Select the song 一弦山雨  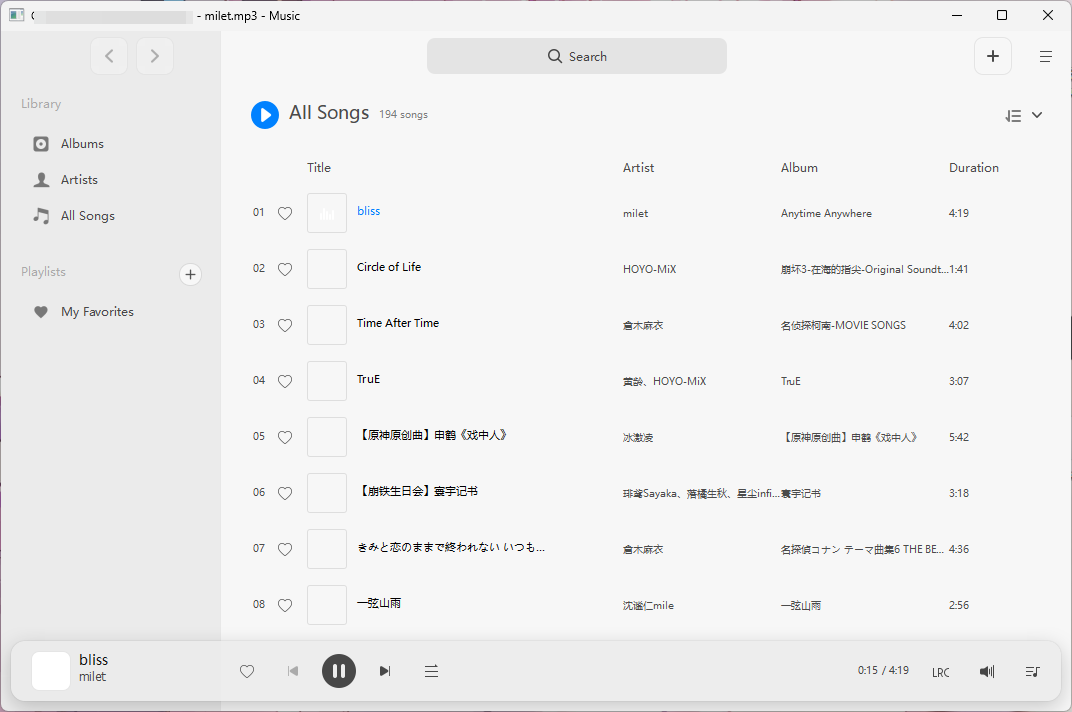379,603
